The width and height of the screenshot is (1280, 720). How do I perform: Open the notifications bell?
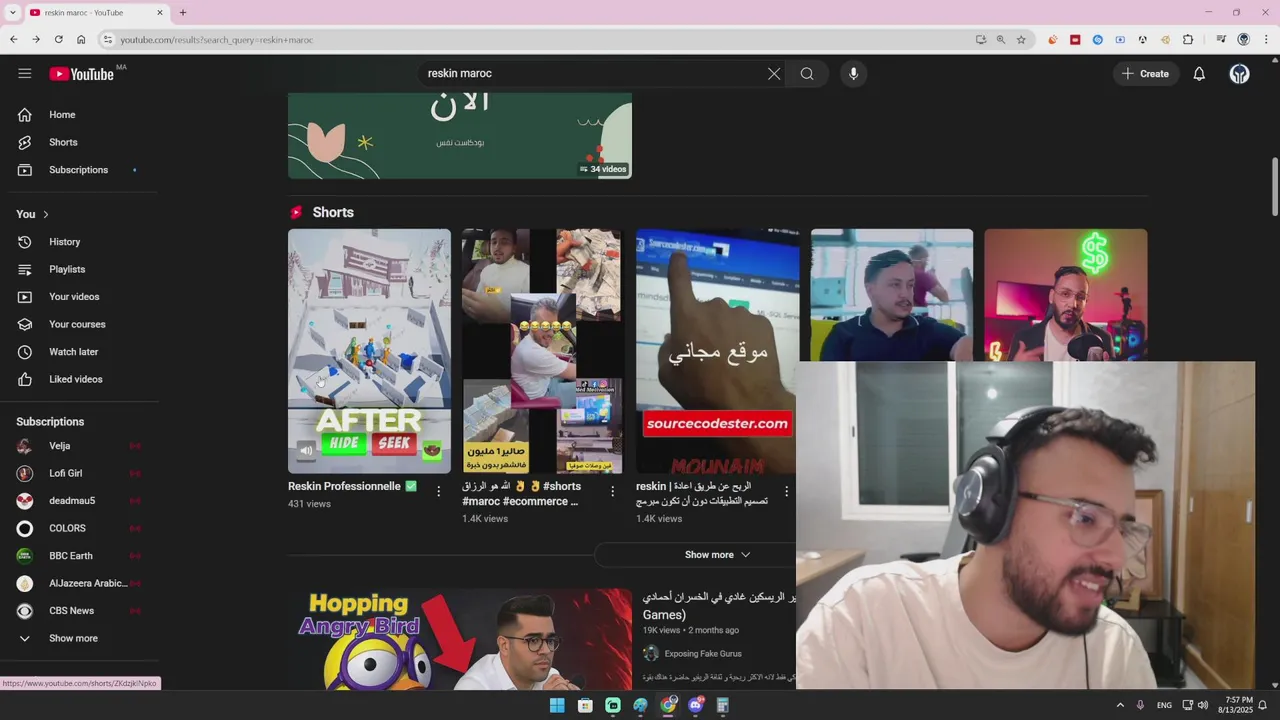(x=1199, y=73)
